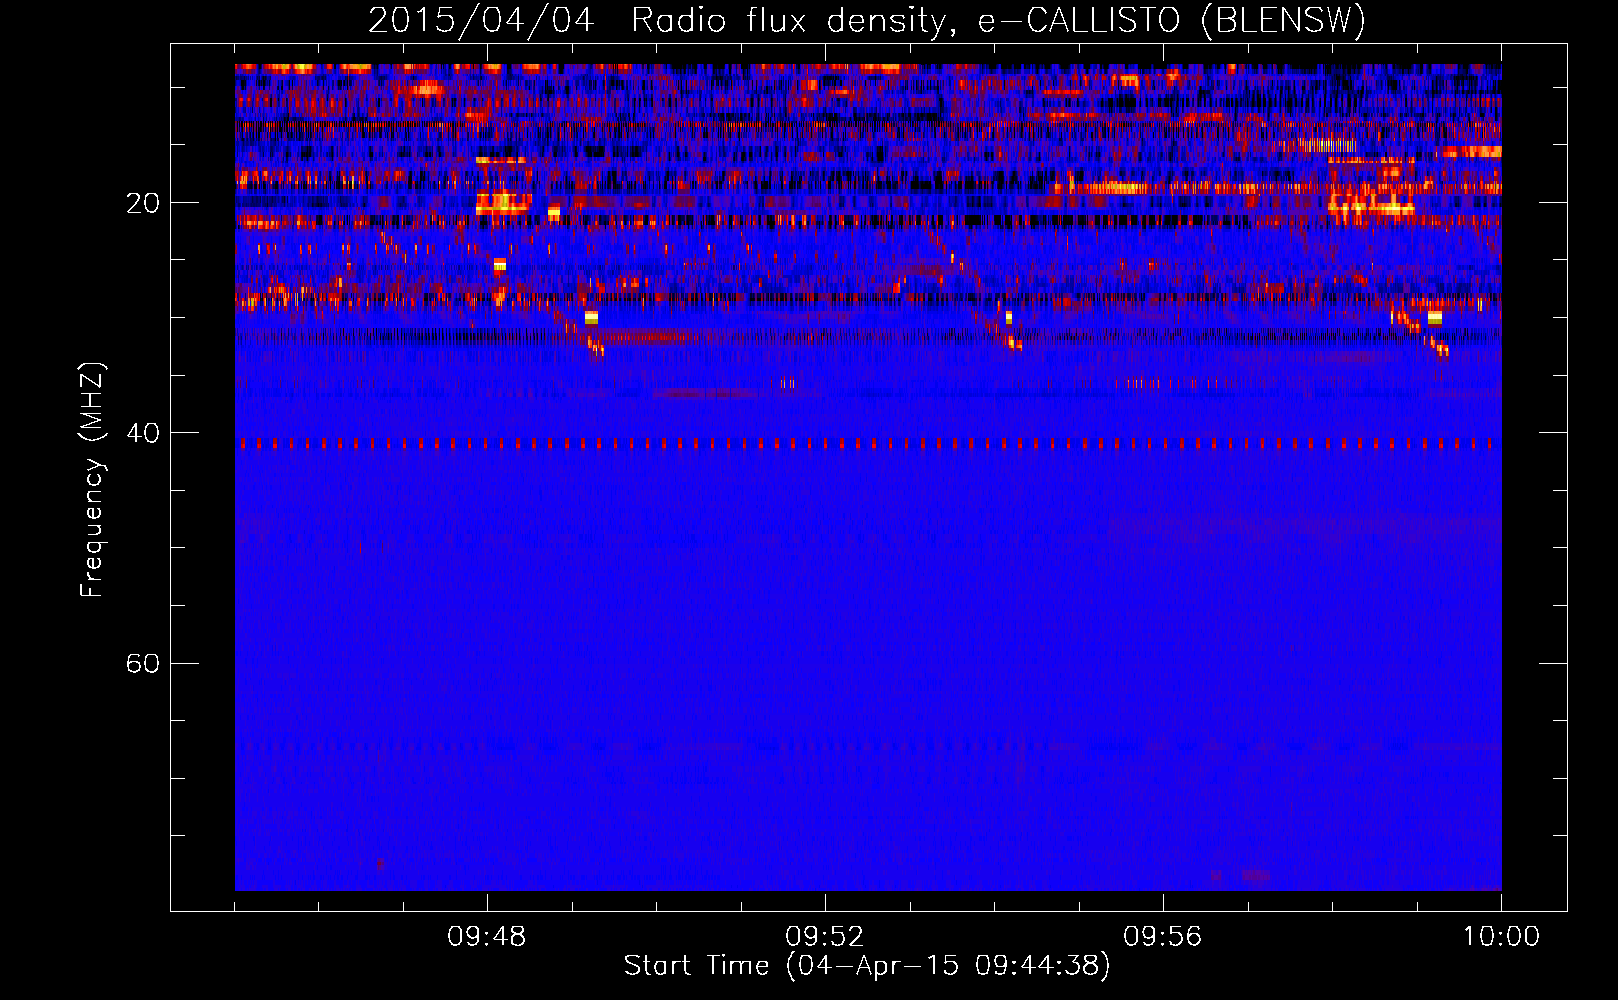1618x1000 pixels.
Task: Click the 20 MHz frequency axis label
Action: 143,203
